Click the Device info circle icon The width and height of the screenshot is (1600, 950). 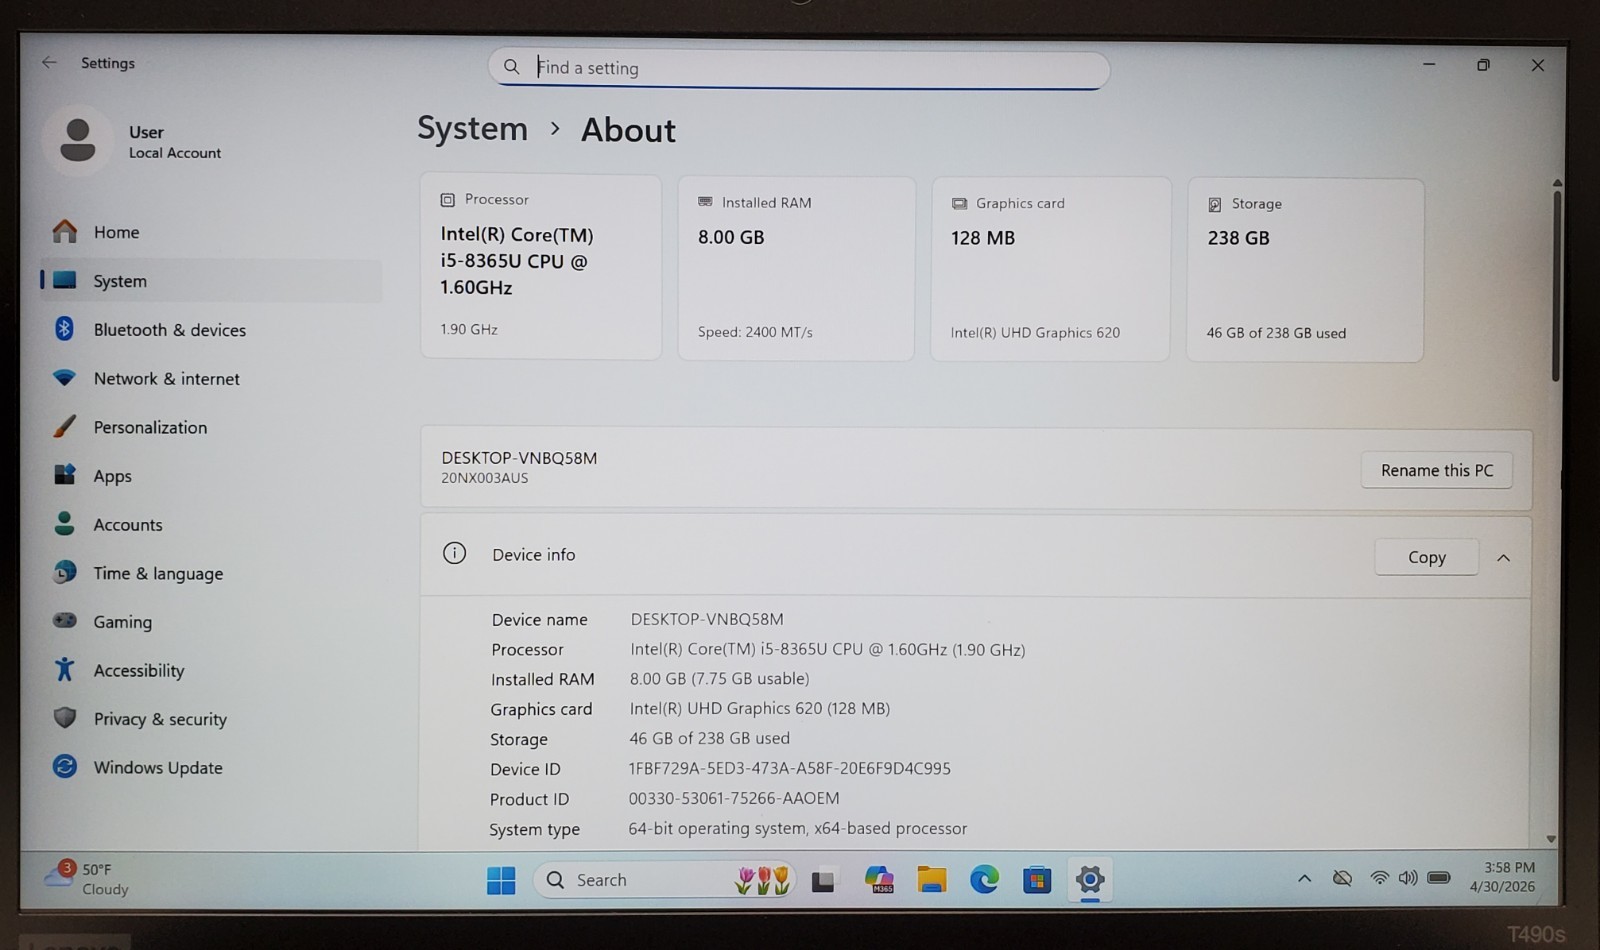[x=454, y=553]
